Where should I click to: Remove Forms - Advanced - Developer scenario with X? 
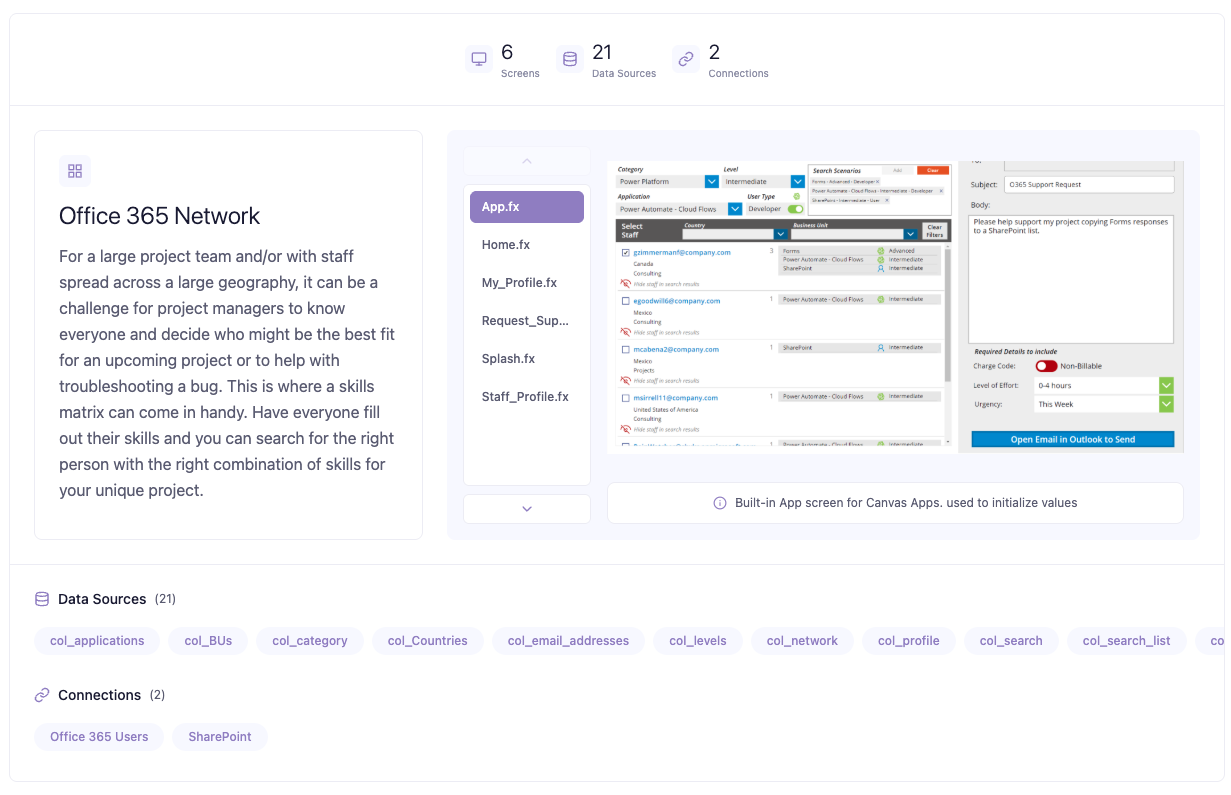click(877, 181)
